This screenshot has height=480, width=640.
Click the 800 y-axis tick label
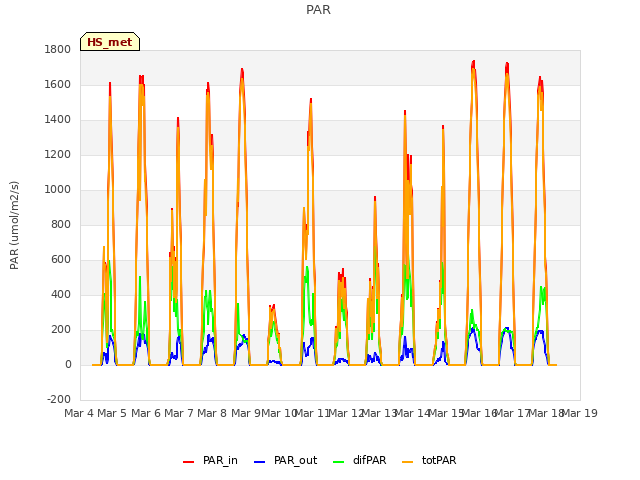(x=61, y=224)
